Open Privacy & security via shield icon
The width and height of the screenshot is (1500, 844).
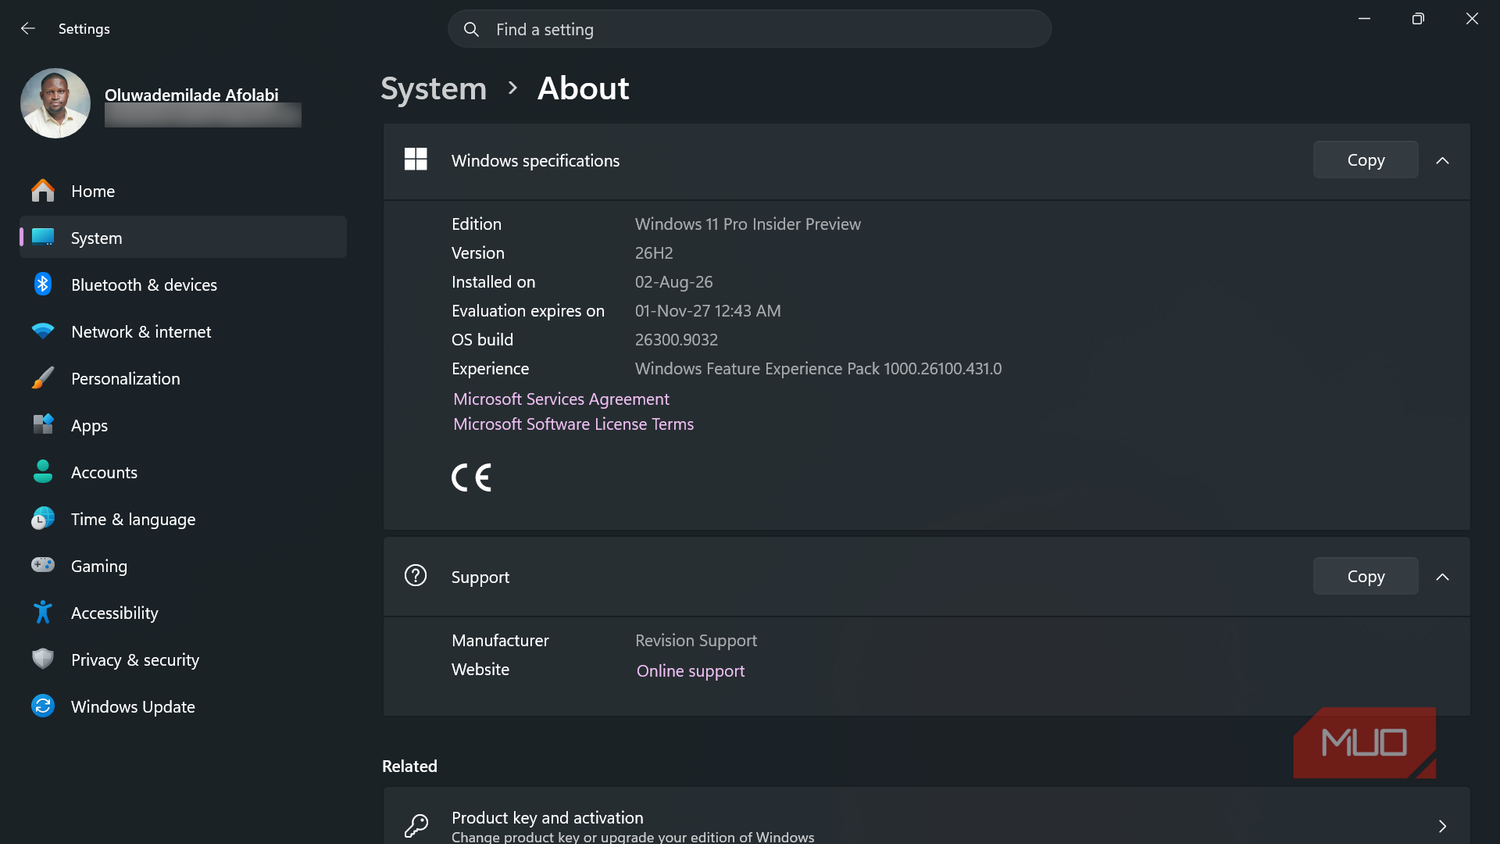(x=43, y=659)
